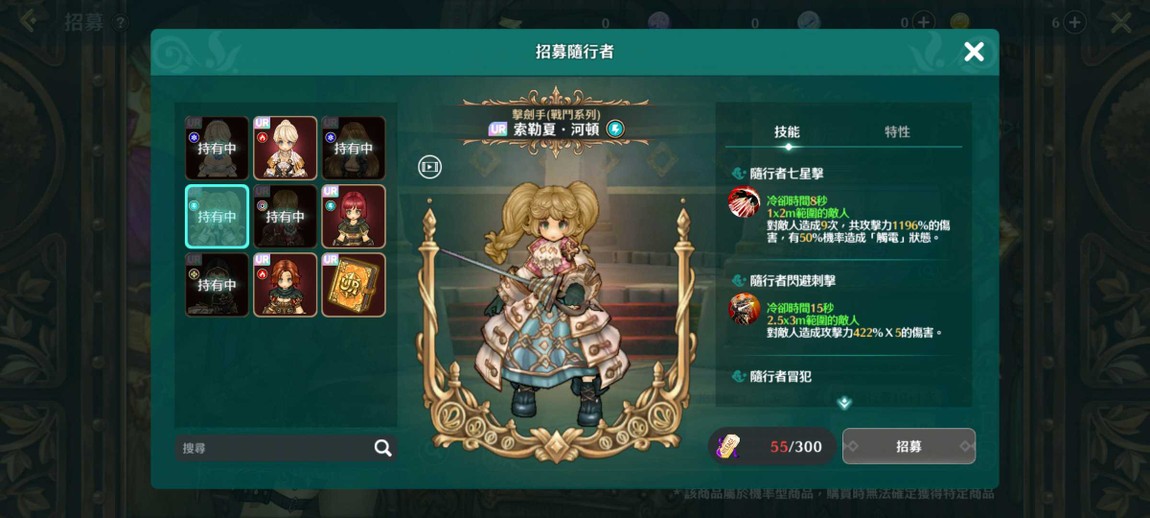Open the 隨行者閃避刺擊 skill icon
This screenshot has height=518, width=1150.
coord(744,309)
